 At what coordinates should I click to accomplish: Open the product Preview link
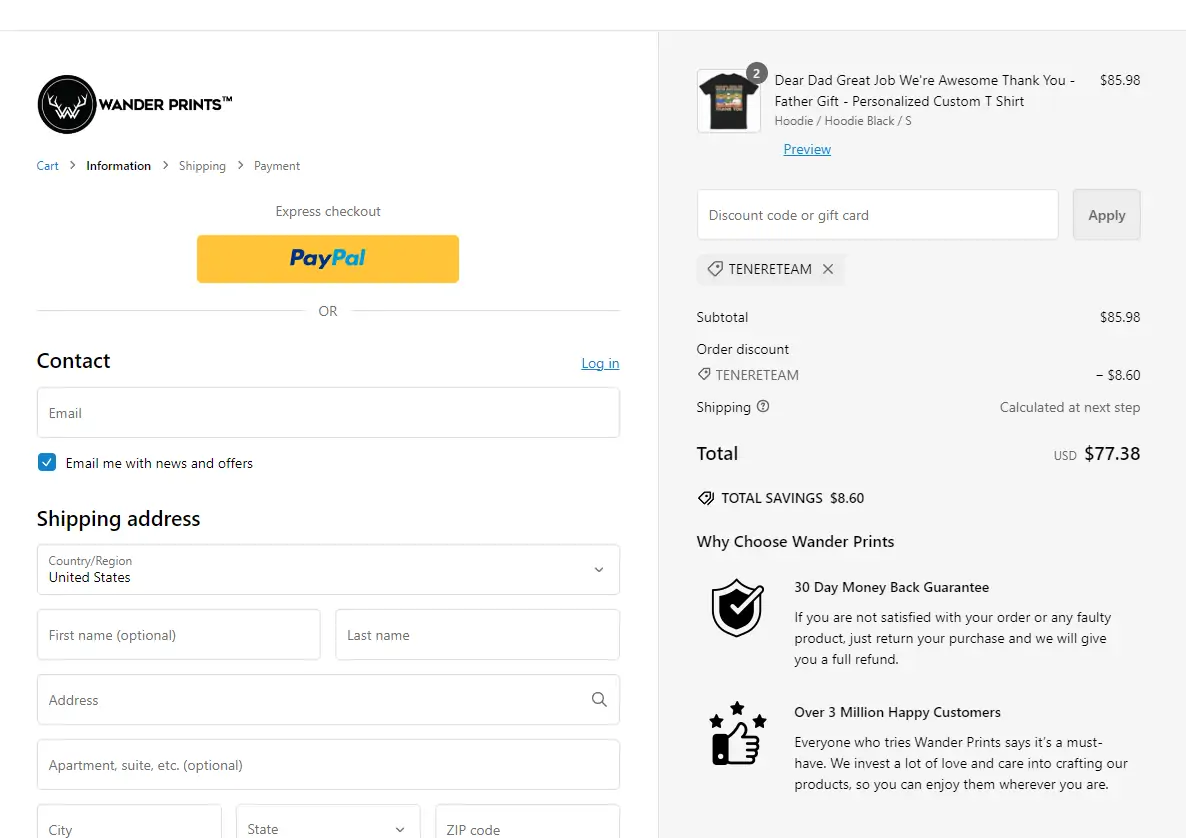(807, 149)
